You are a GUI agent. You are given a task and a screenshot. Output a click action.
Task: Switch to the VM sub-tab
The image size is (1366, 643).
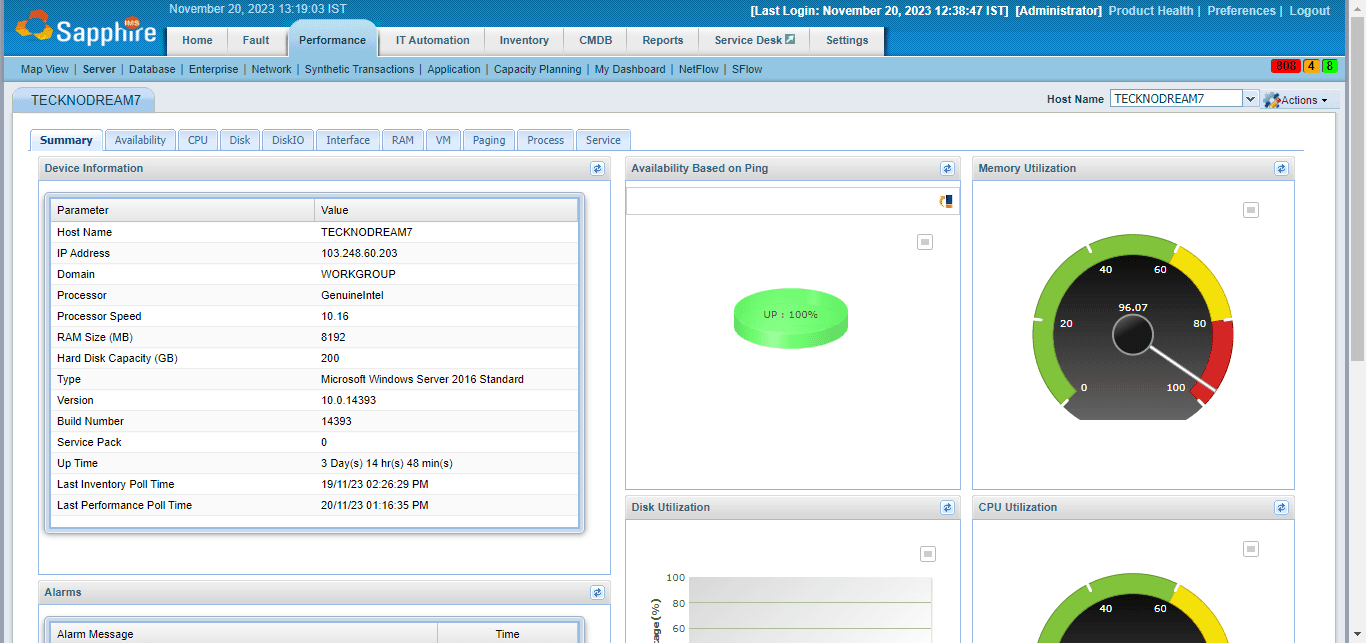pos(443,140)
